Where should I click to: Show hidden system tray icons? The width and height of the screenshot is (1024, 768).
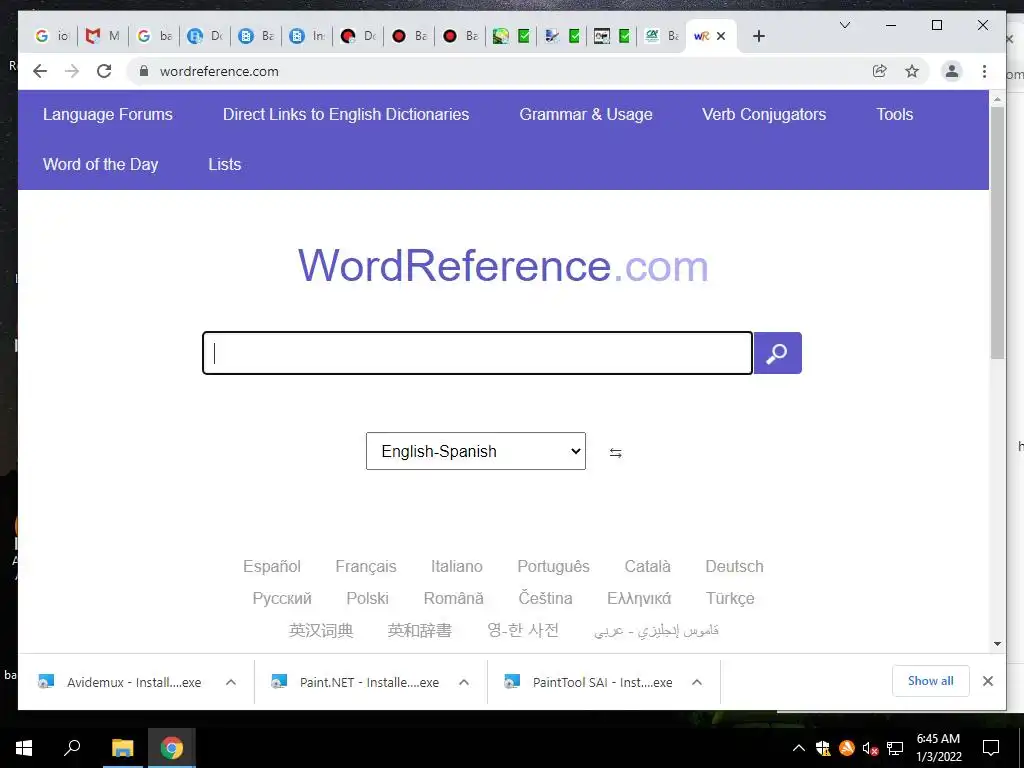pos(799,748)
